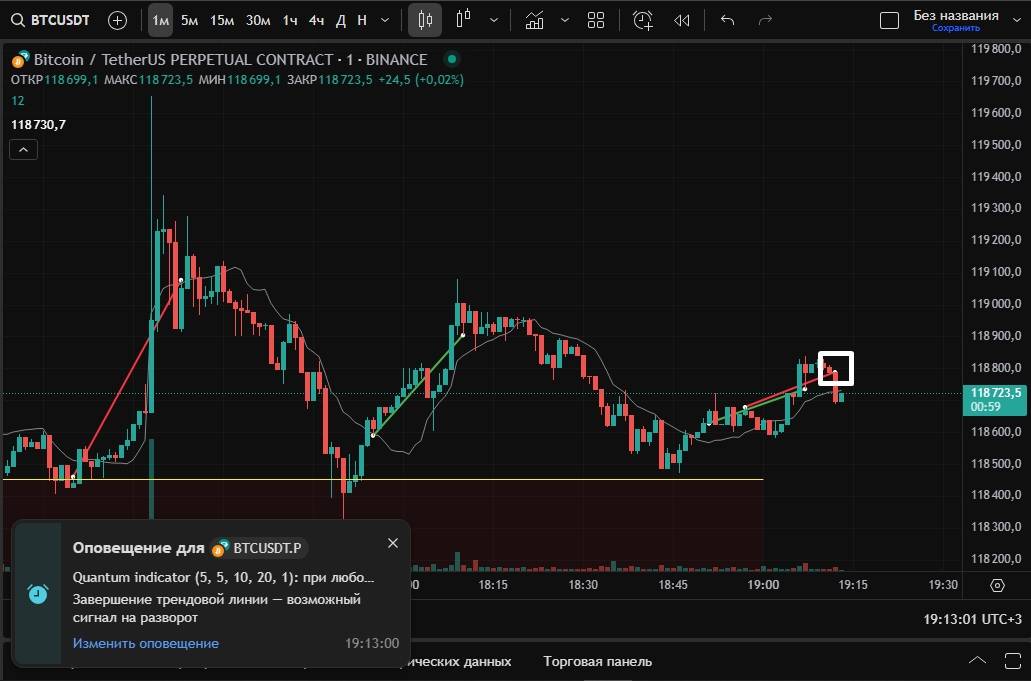Viewport: 1031px width, 681px height.
Task: Undo the last chart action
Action: 728,20
